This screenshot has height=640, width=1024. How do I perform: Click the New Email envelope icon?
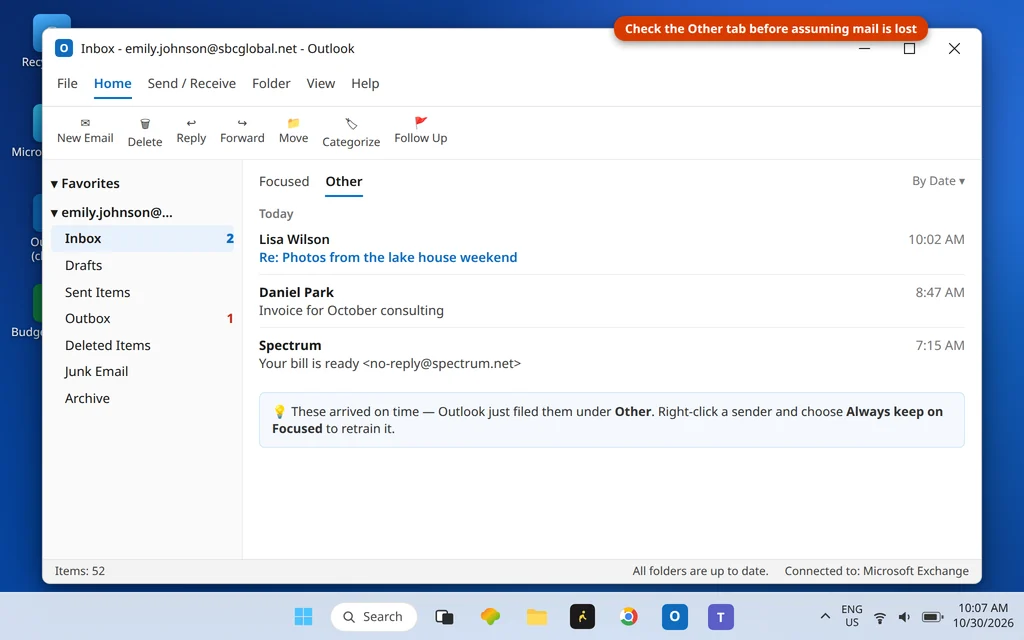coord(85,123)
